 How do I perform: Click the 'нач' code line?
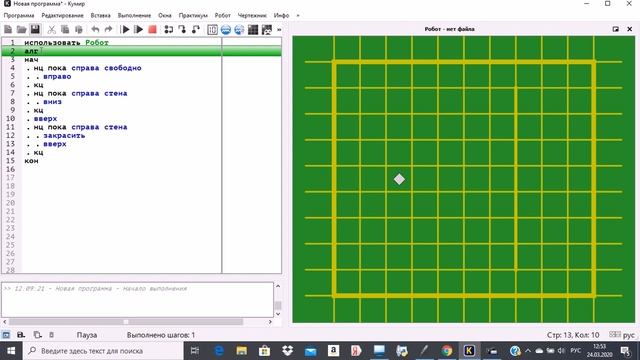(31, 60)
